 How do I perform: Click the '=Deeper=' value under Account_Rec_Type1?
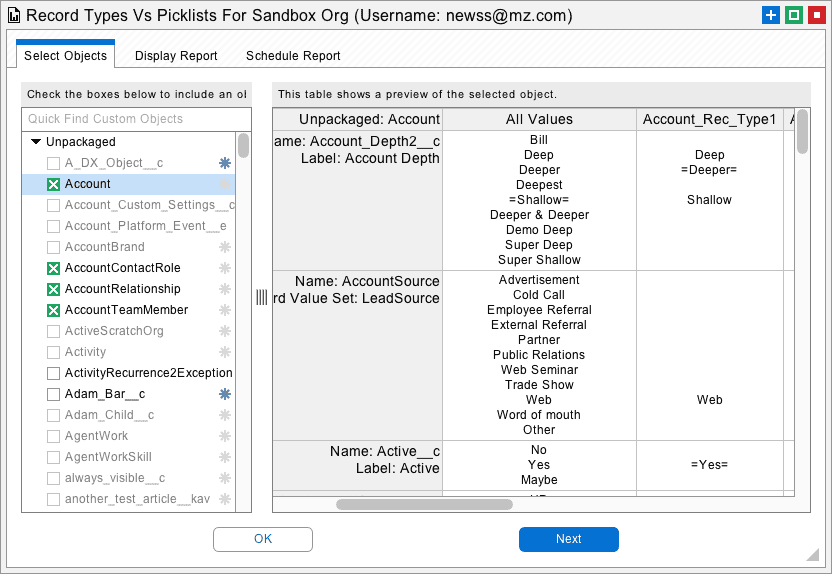pos(709,170)
